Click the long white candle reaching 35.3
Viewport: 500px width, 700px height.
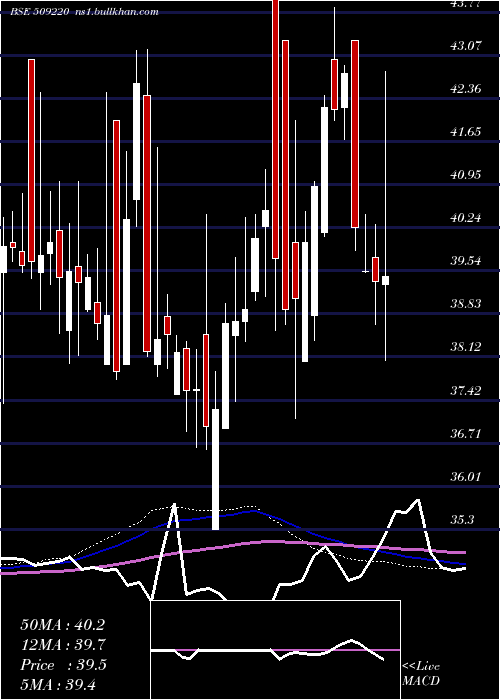click(x=216, y=469)
